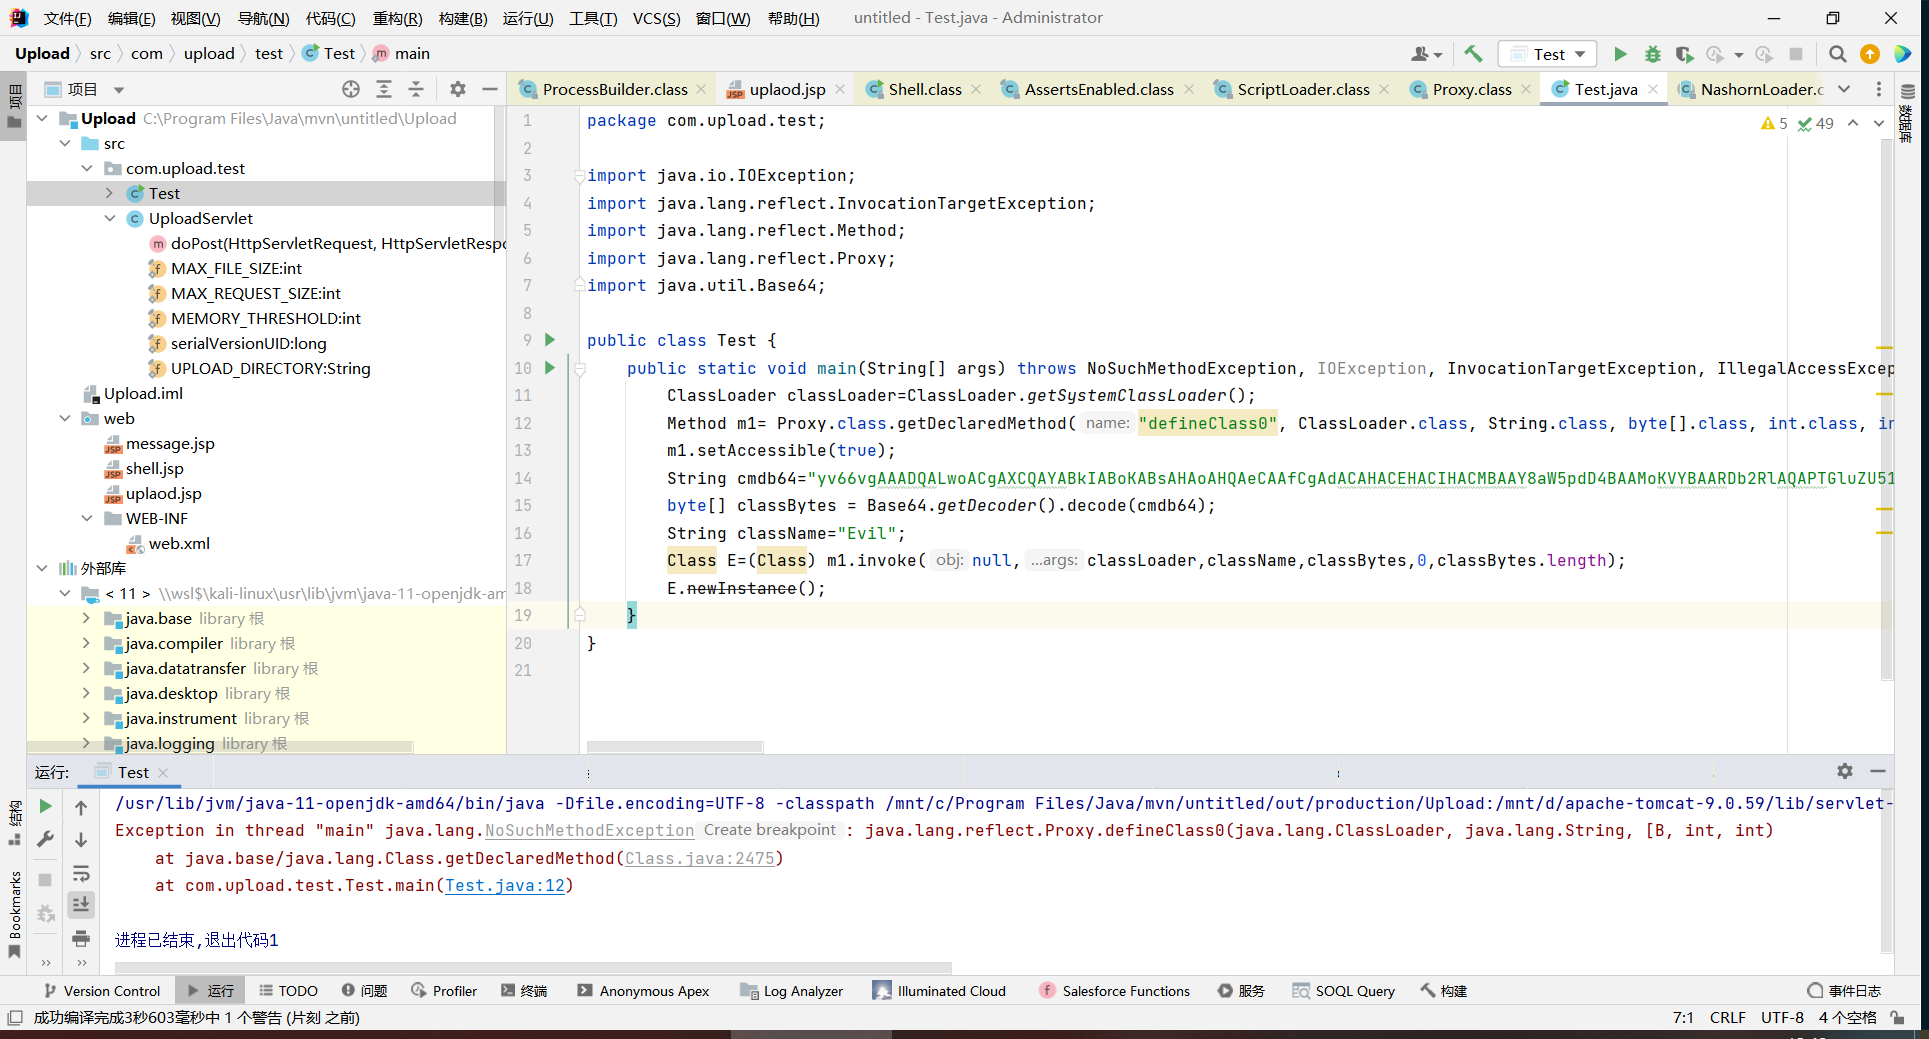Viewport: 1929px width, 1039px height.
Task: Open Test.java:12 stack trace link
Action: point(505,885)
